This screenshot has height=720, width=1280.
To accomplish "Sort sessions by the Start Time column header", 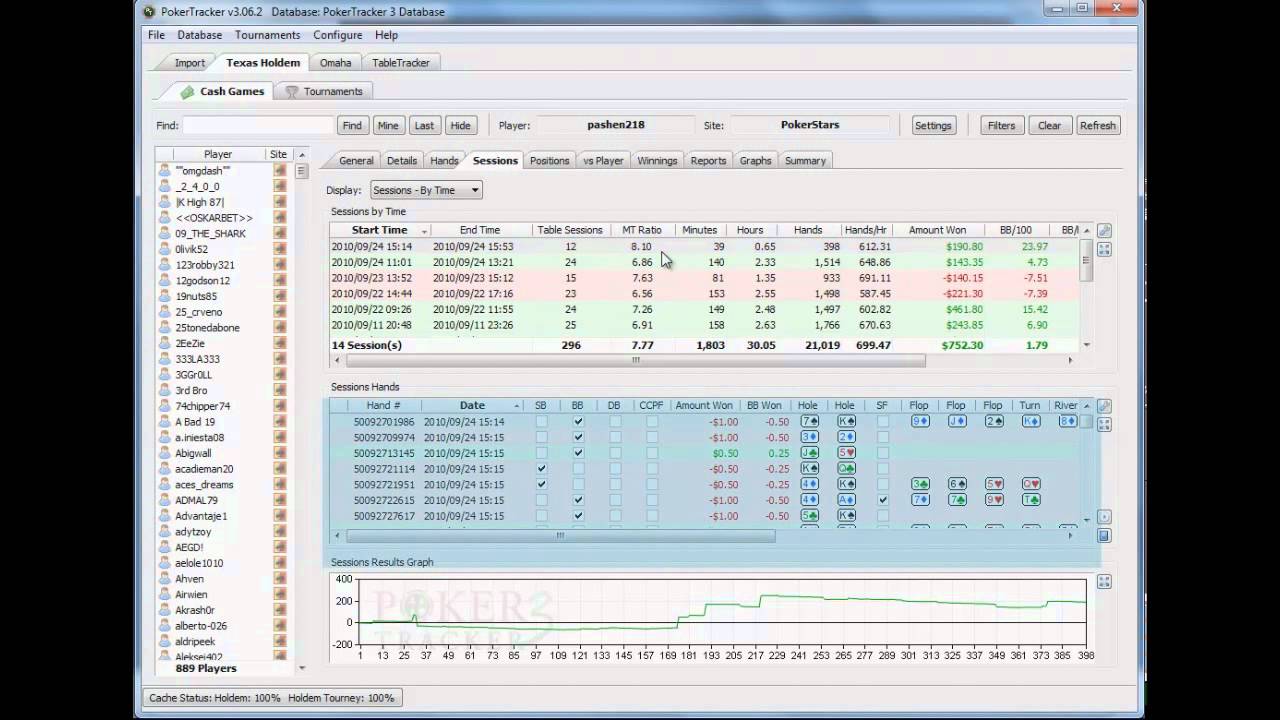I will 380,230.
